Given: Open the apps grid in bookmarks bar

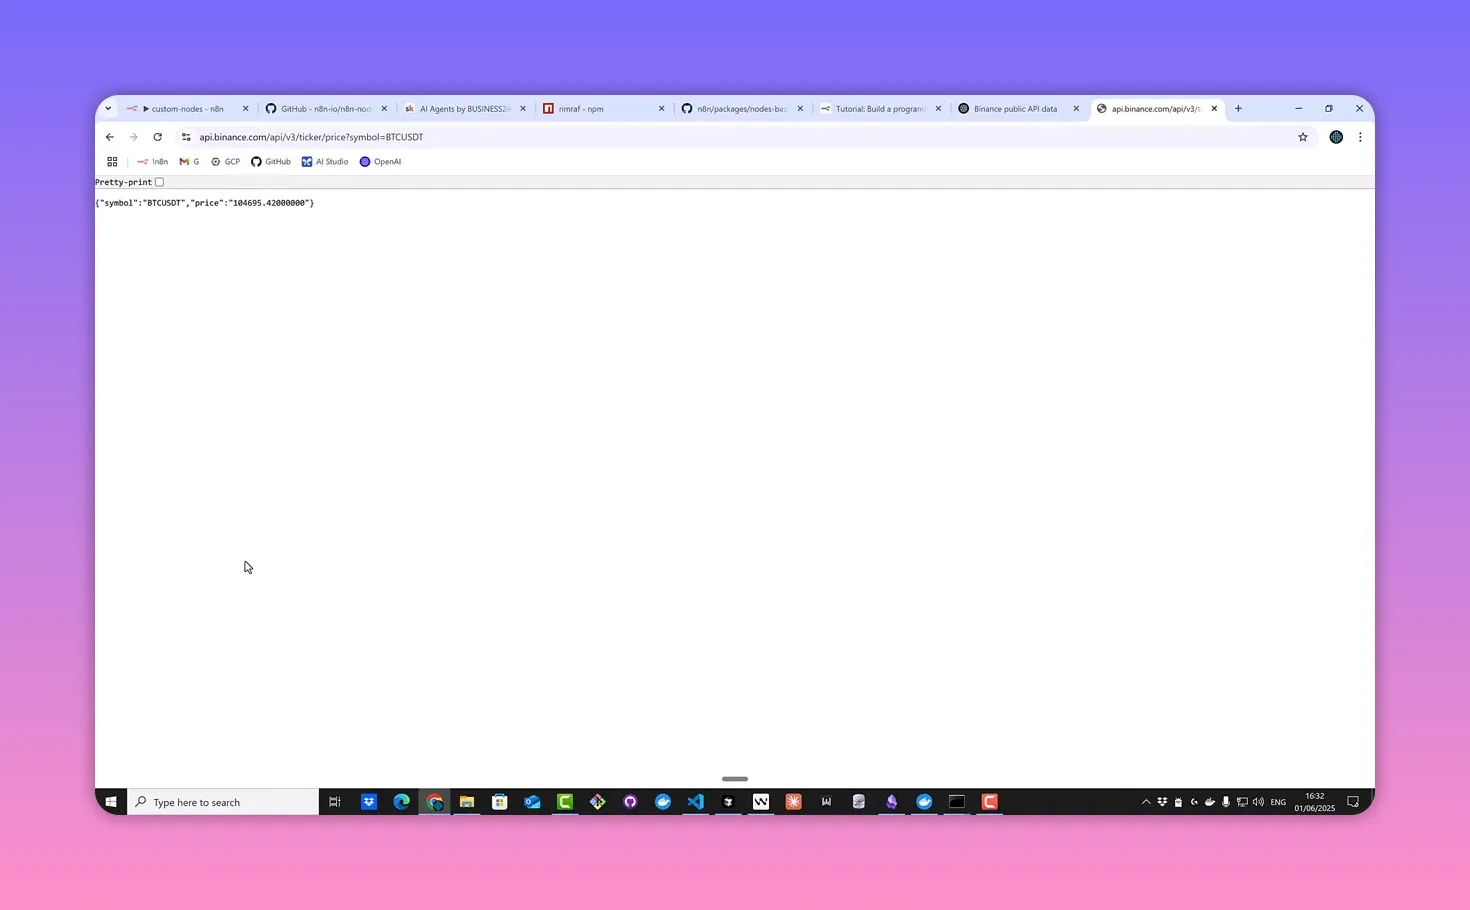Looking at the screenshot, I should [112, 162].
